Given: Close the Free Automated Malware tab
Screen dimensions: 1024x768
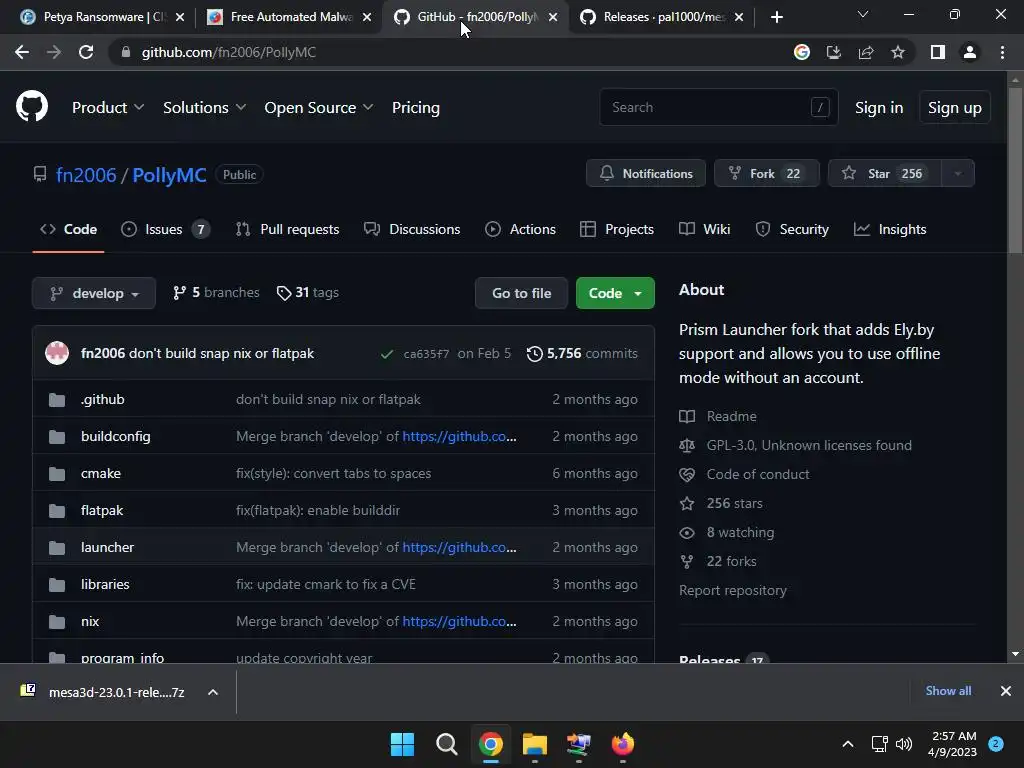Looking at the screenshot, I should (367, 17).
